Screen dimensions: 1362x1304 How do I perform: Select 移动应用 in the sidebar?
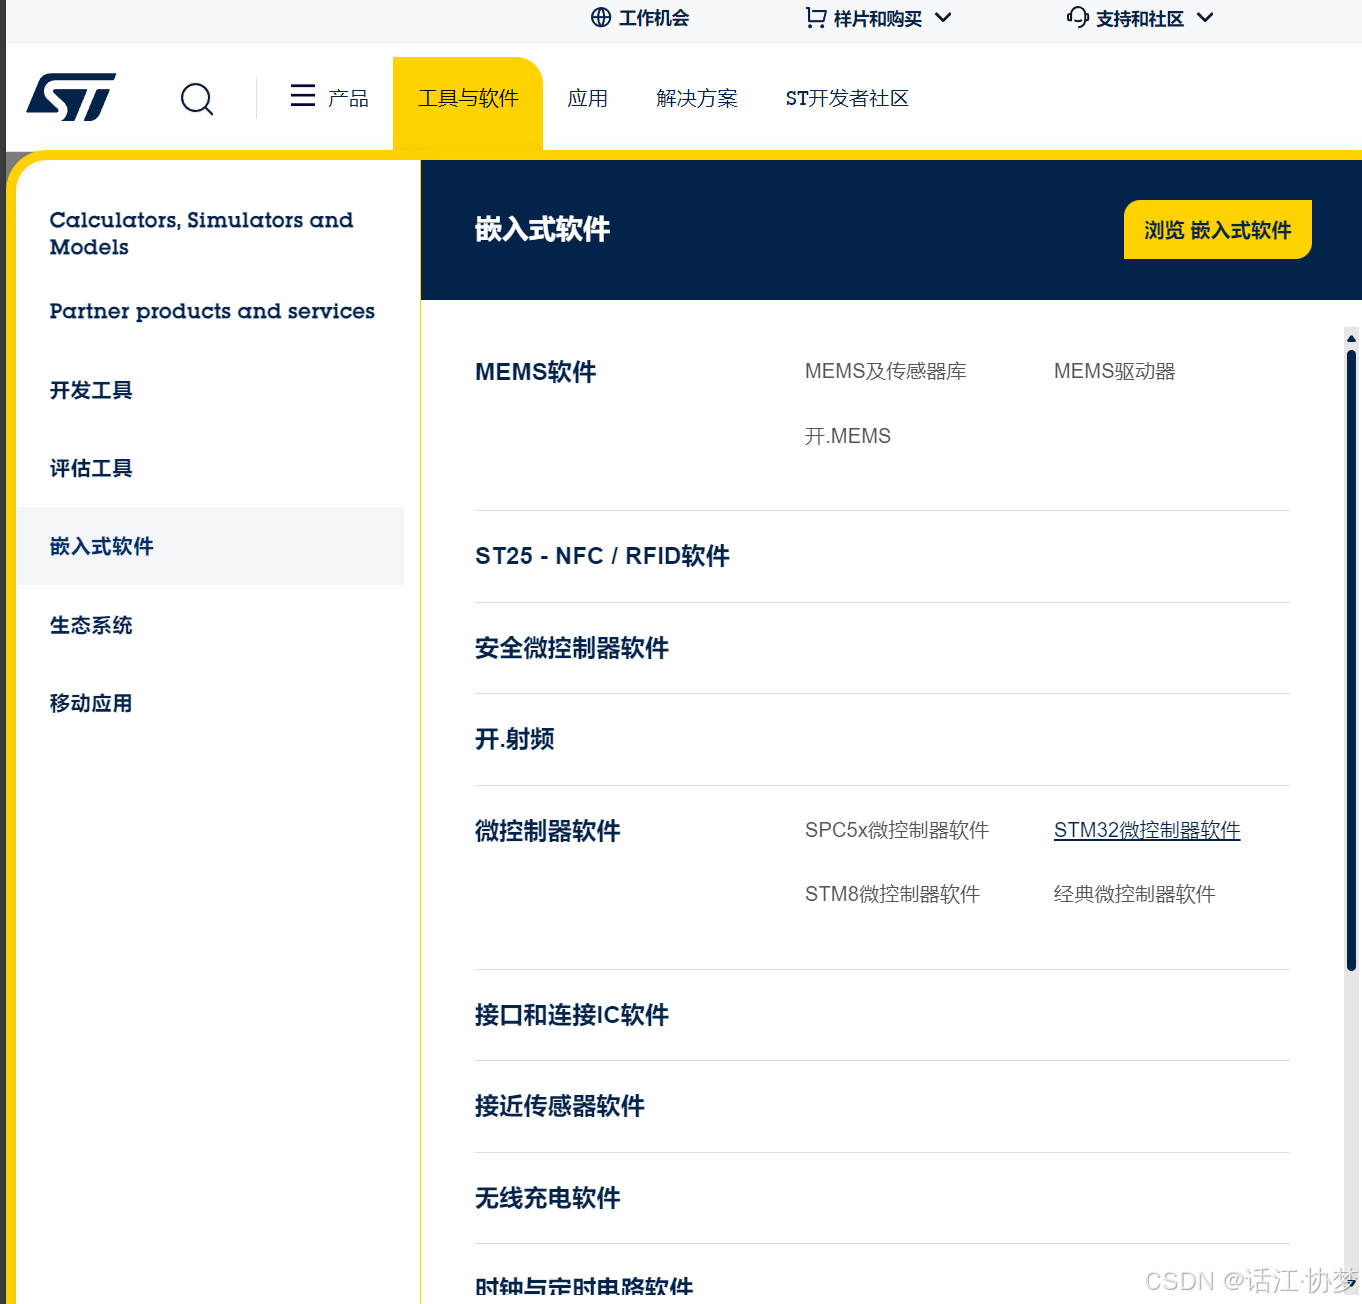(91, 703)
